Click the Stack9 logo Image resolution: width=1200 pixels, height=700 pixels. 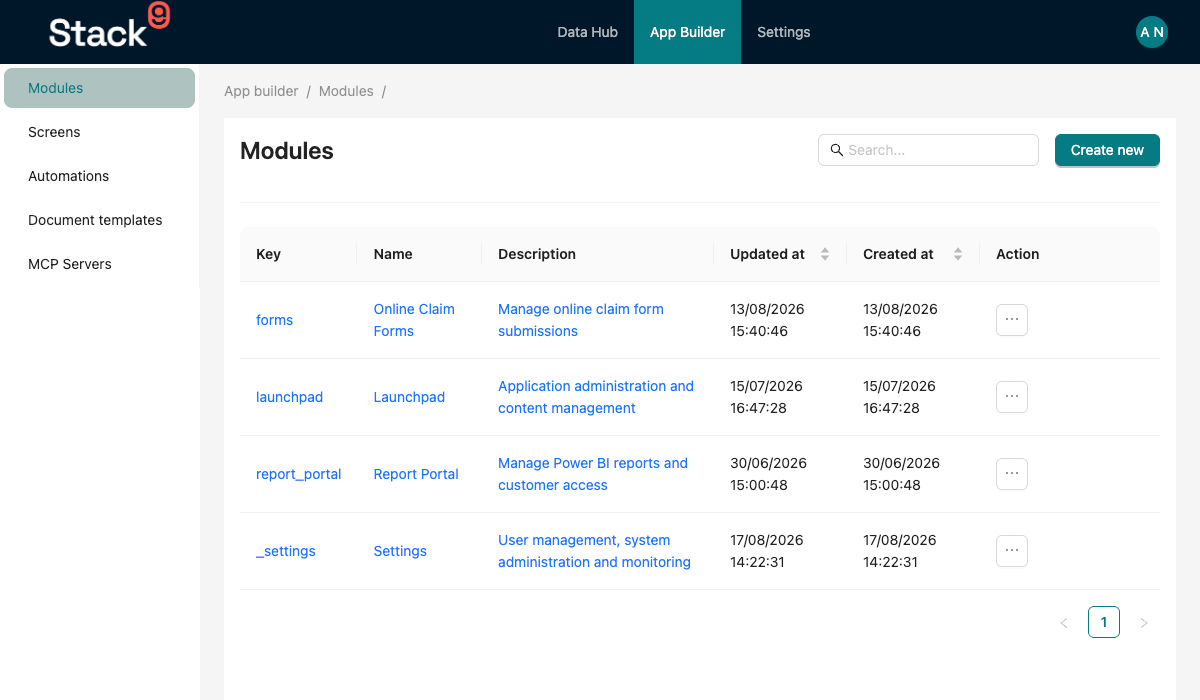109,27
